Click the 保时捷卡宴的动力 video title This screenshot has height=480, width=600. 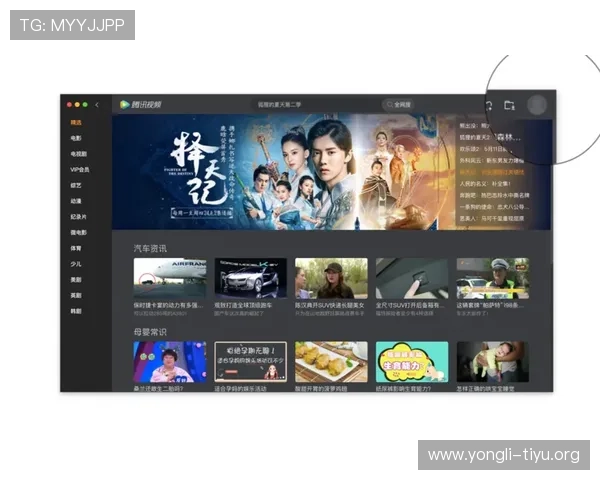click(168, 305)
